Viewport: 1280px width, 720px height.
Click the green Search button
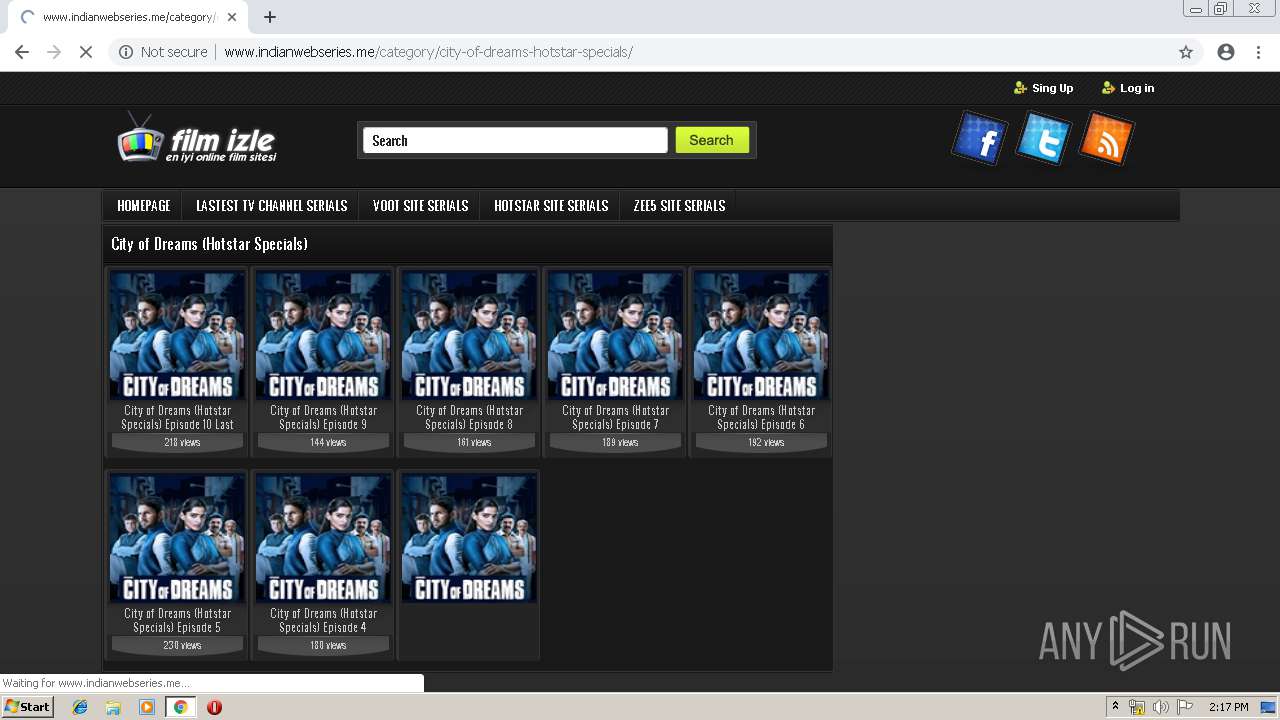click(x=711, y=140)
